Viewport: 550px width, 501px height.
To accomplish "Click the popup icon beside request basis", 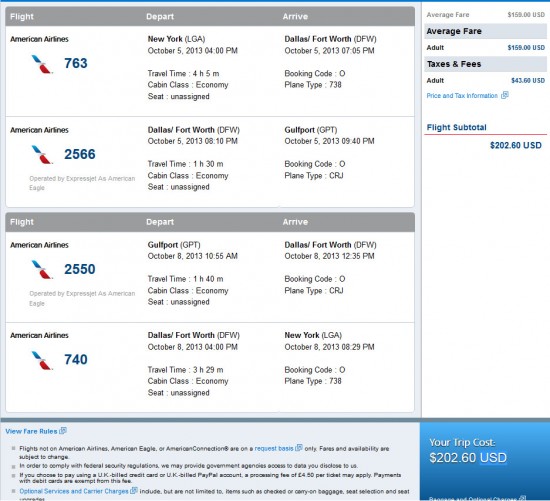I will click(299, 448).
